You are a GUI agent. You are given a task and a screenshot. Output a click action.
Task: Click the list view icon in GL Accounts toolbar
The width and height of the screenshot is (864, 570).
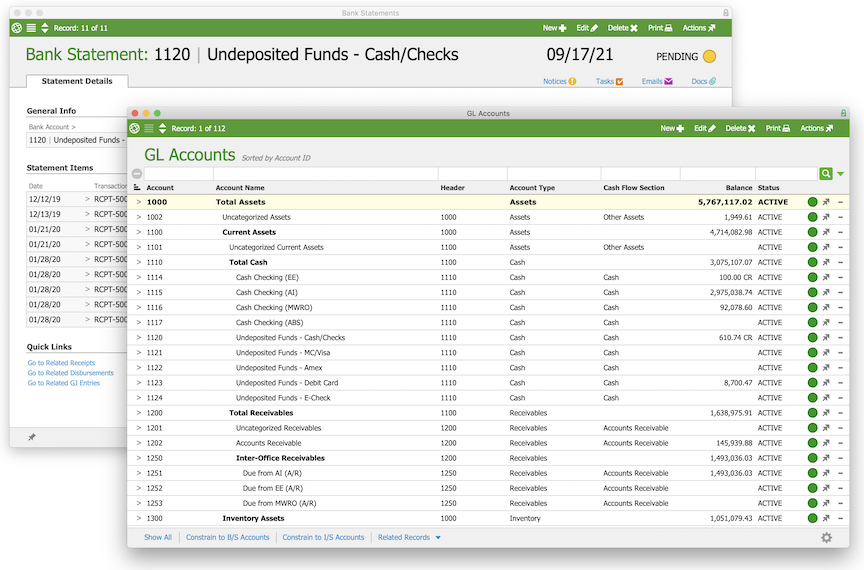click(x=149, y=128)
